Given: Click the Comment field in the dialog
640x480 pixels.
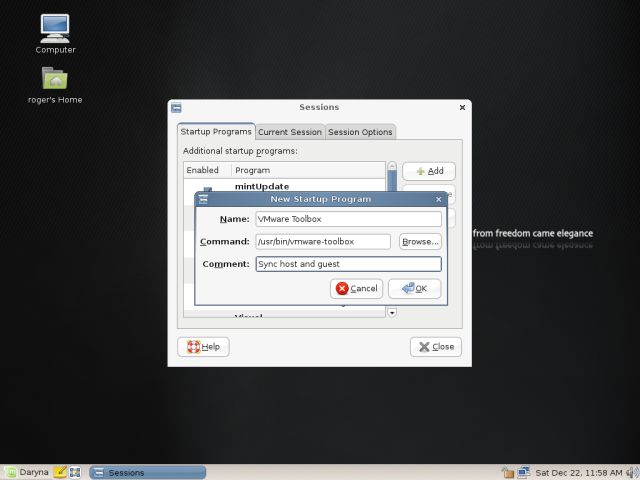Looking at the screenshot, I should [x=348, y=264].
